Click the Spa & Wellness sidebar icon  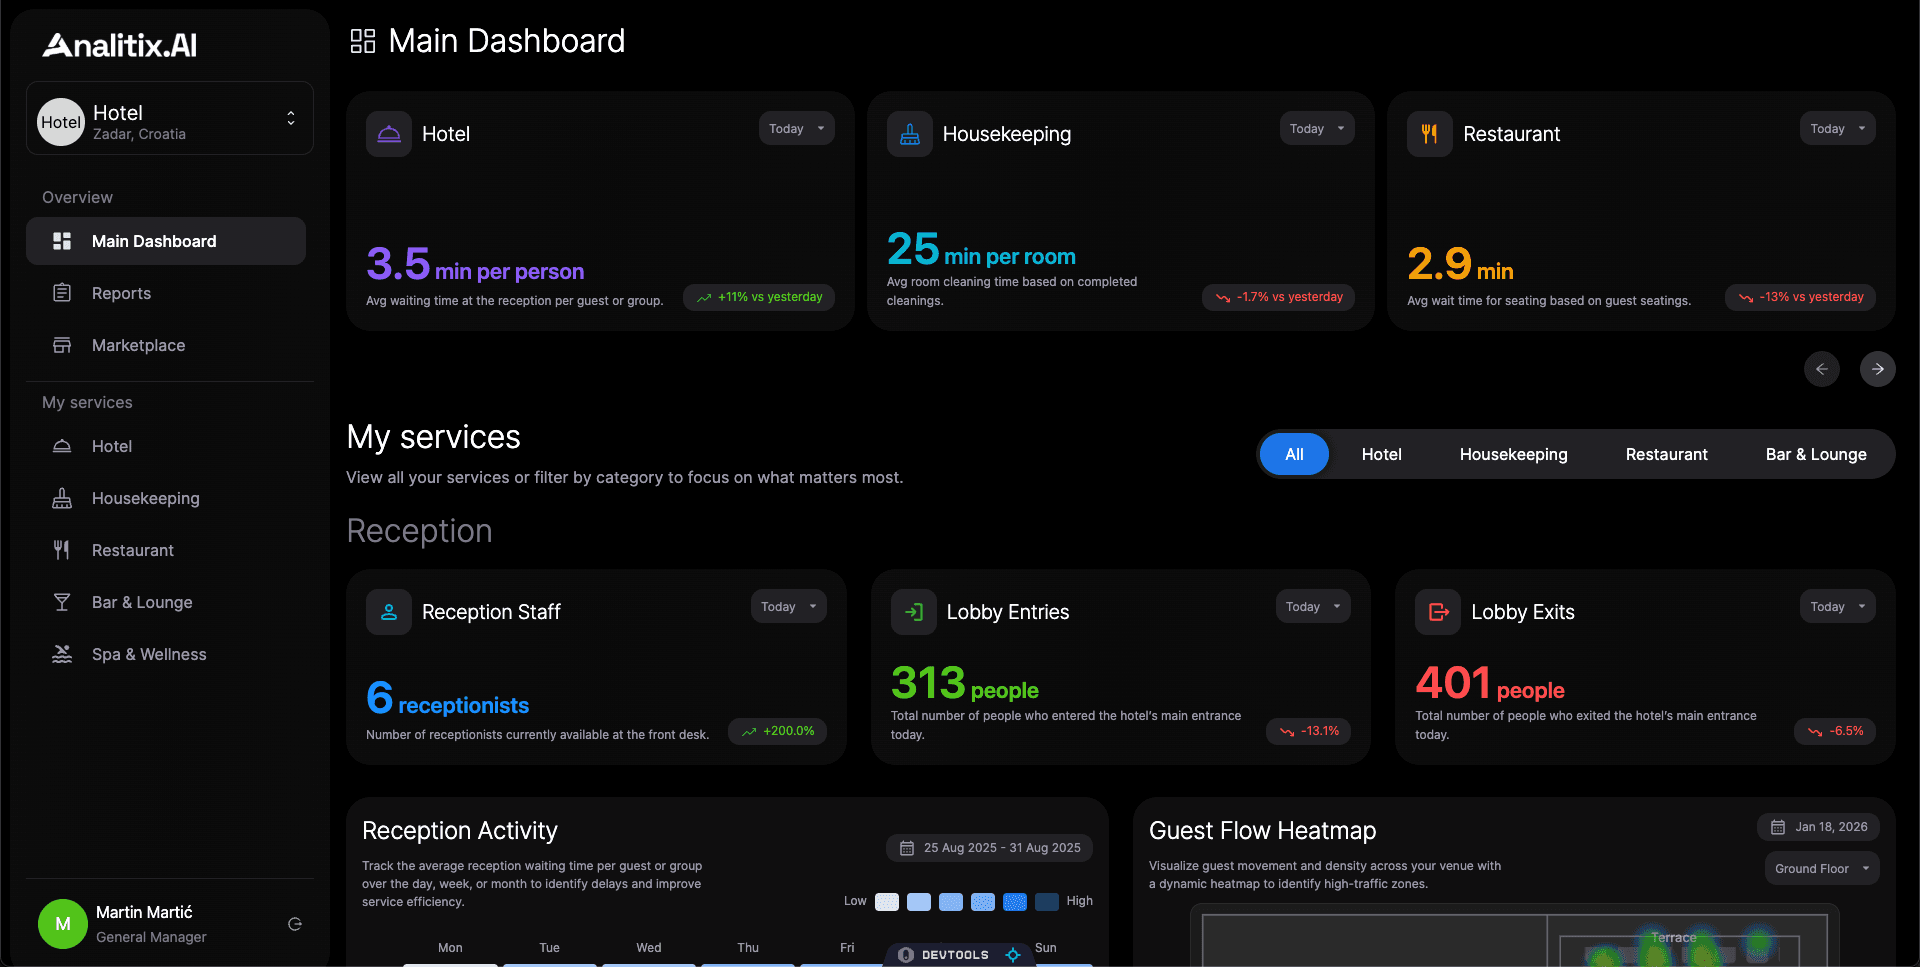tap(62, 654)
